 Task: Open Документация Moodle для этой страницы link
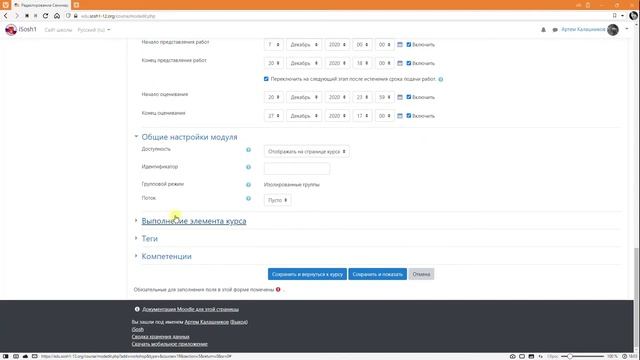point(191,309)
